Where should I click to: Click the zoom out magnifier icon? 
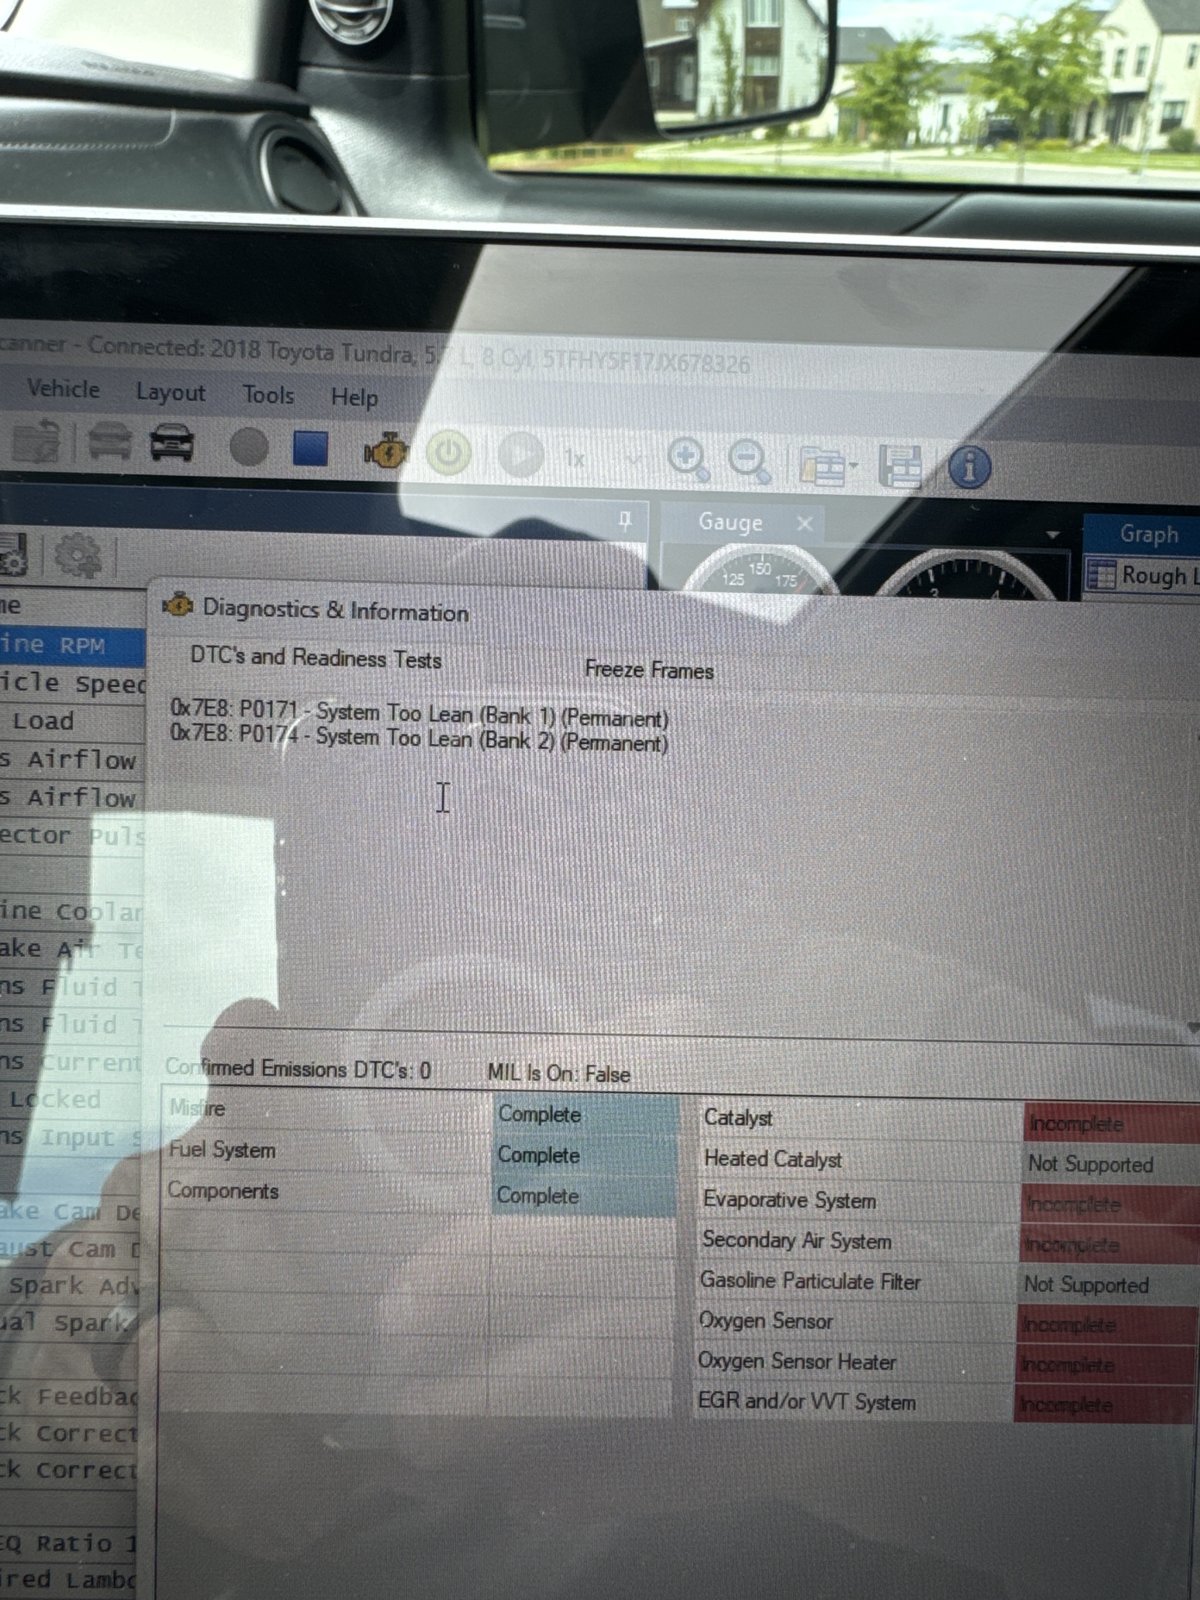coord(749,460)
